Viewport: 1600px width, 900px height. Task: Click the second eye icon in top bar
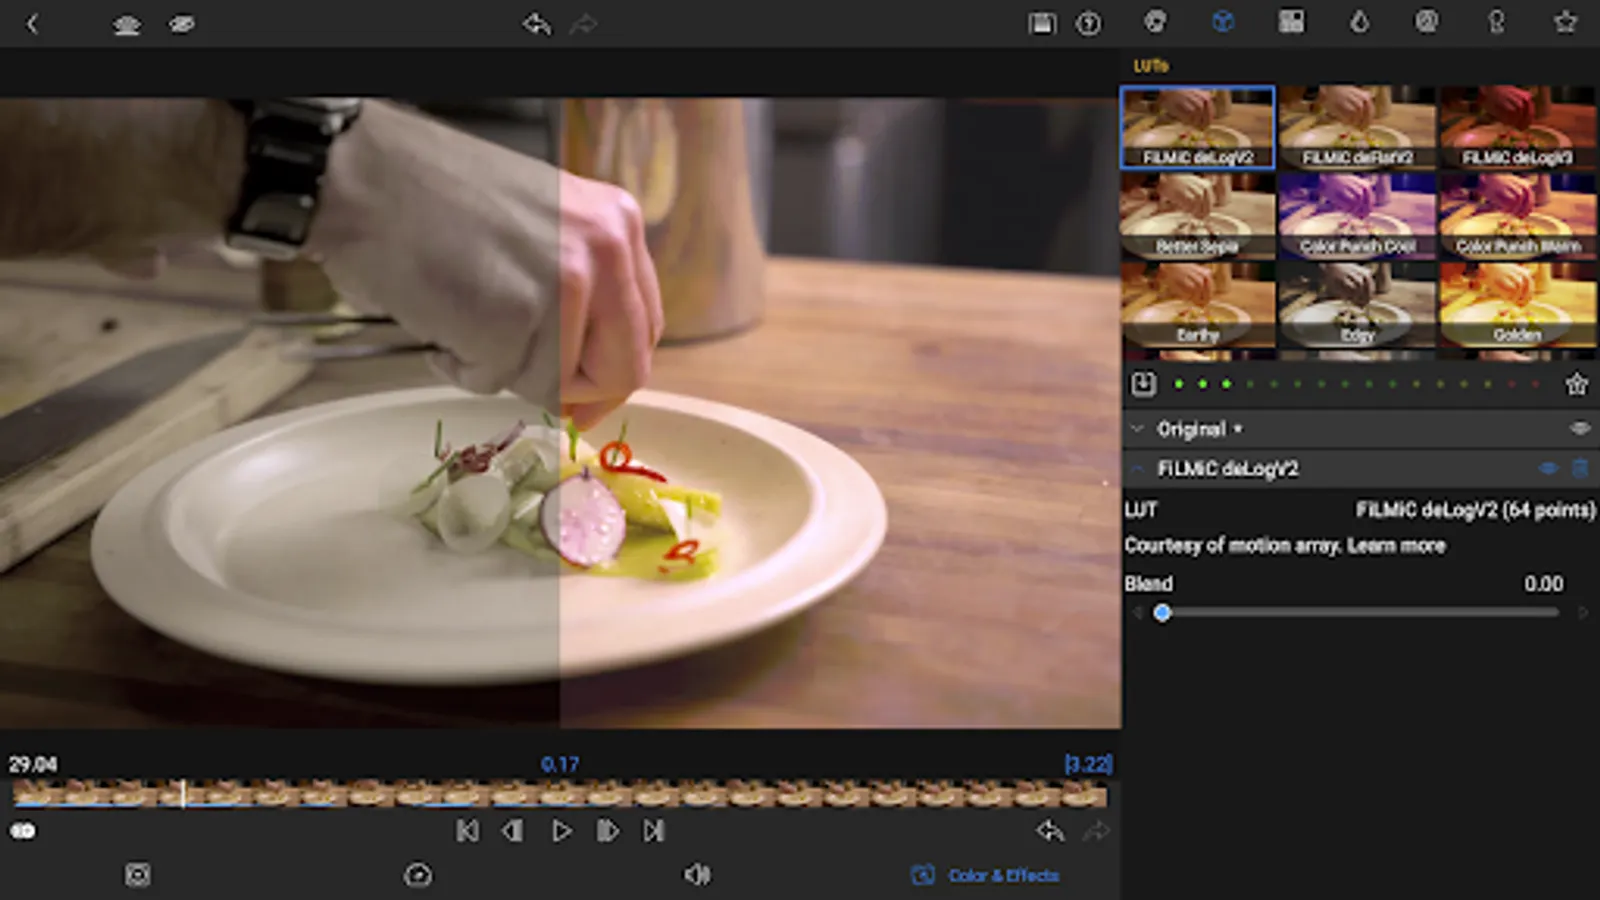pyautogui.click(x=182, y=24)
